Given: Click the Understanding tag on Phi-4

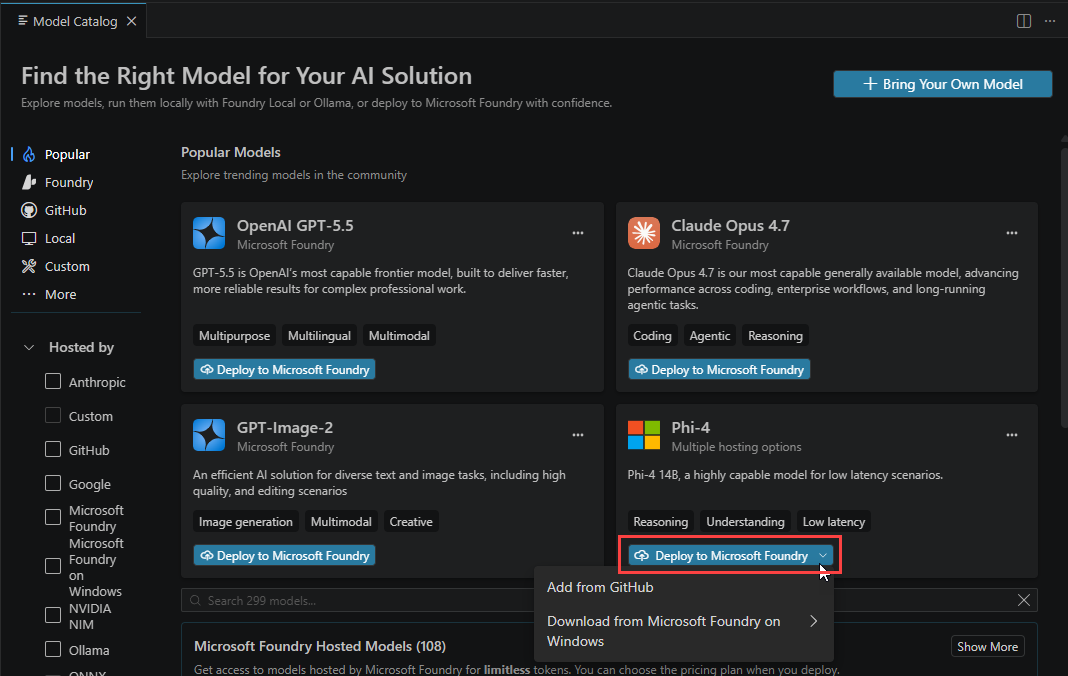Looking at the screenshot, I should point(745,522).
